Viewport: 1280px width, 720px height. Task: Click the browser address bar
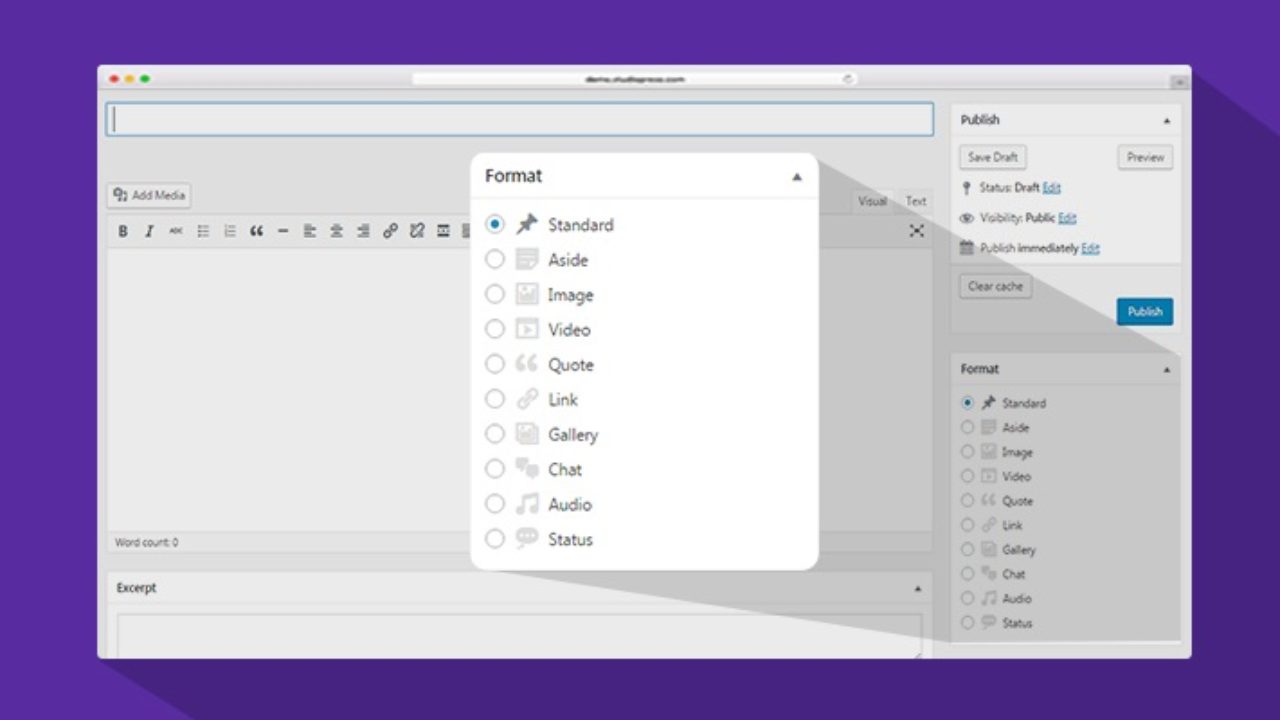pos(635,78)
